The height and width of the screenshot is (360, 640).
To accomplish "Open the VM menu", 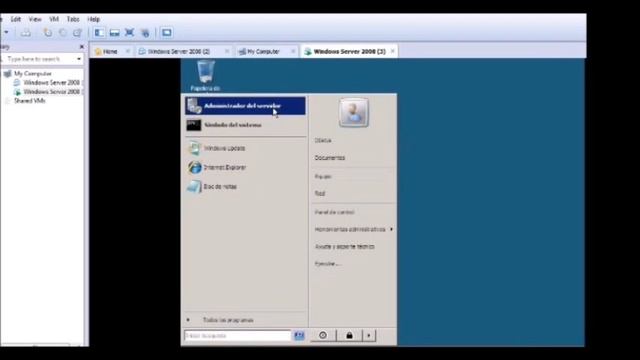I will [x=54, y=19].
